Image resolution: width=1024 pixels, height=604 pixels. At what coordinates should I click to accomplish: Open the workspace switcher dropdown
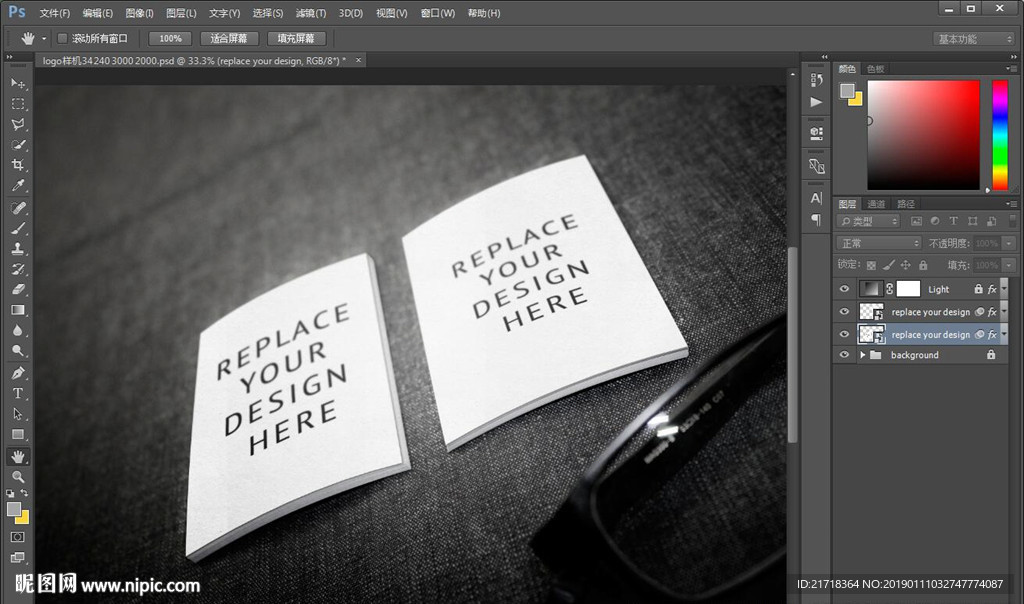[x=974, y=39]
